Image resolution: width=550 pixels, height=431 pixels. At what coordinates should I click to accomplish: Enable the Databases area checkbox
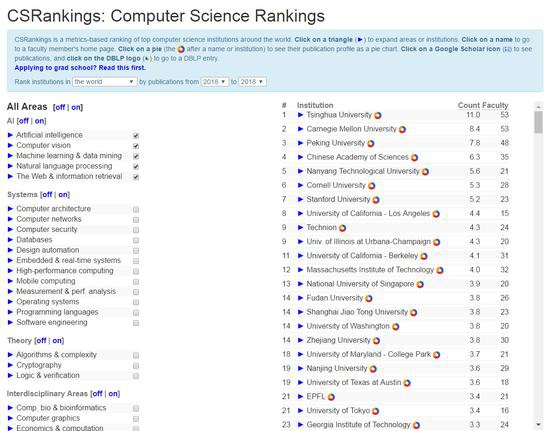136,240
